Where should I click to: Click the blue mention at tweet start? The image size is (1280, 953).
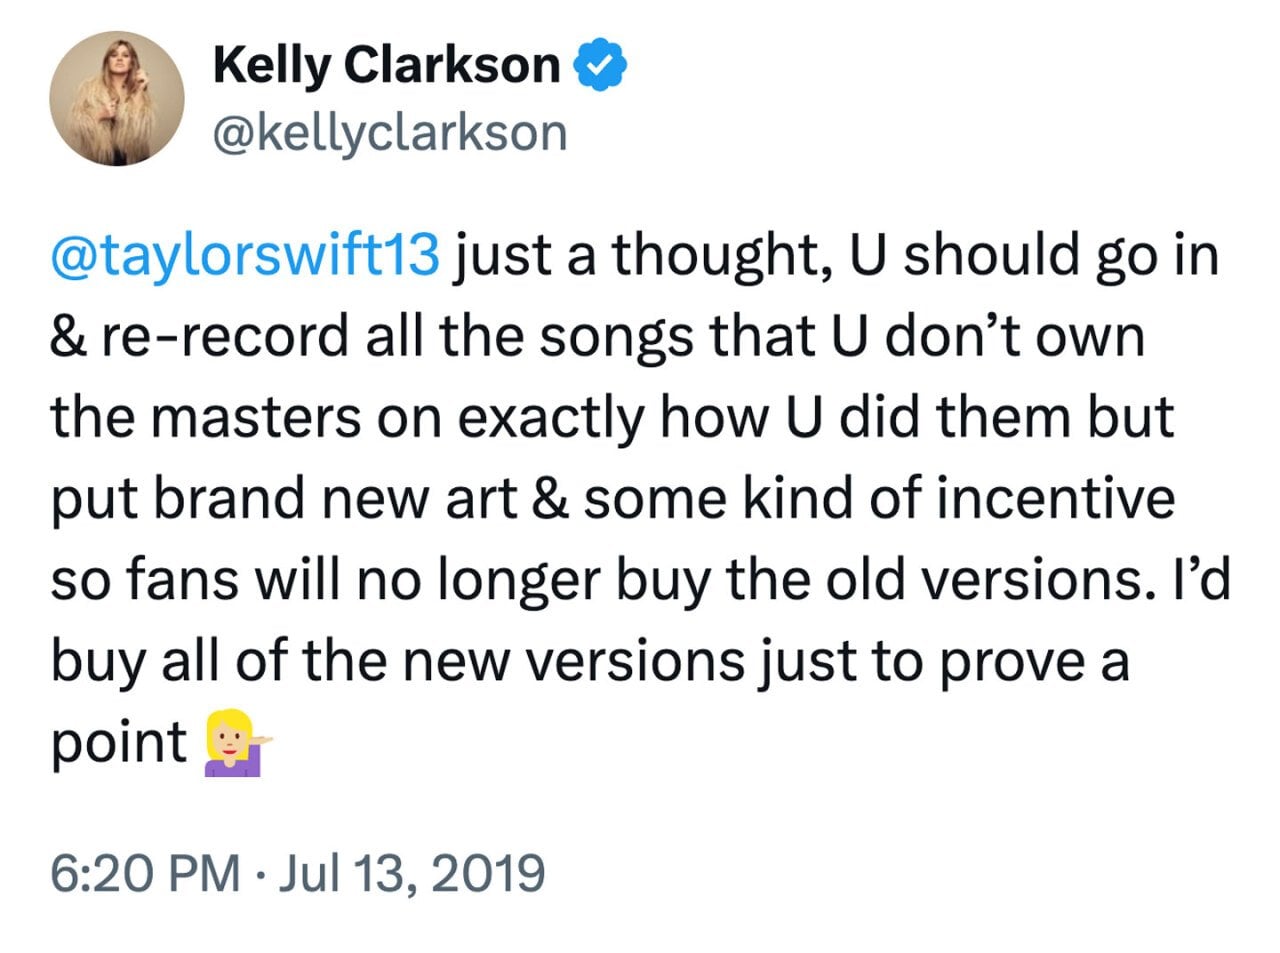click(x=245, y=256)
